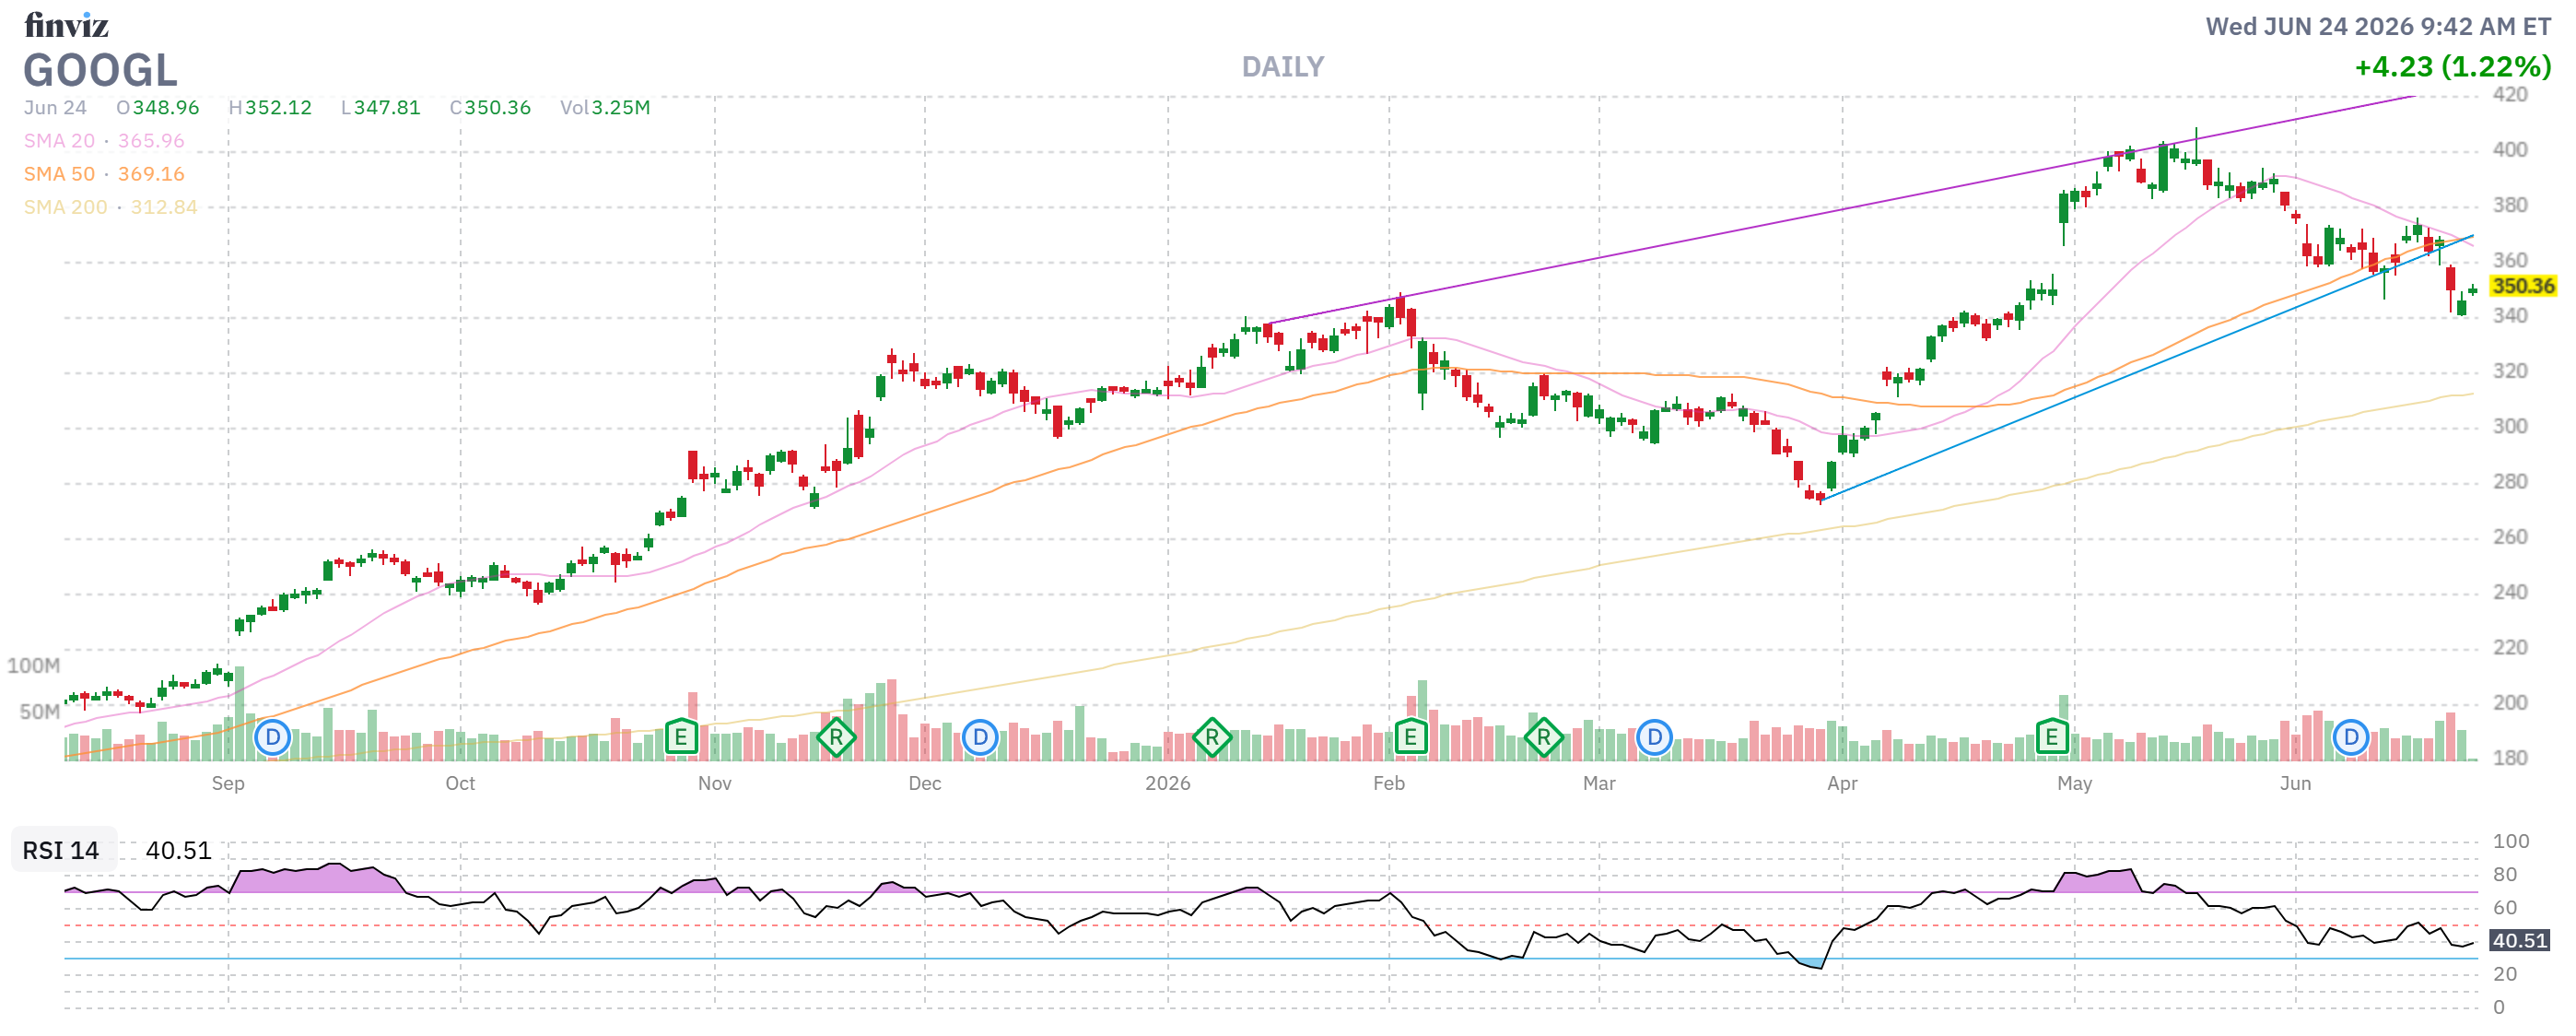Click the GOOGL ticker title

(100, 70)
